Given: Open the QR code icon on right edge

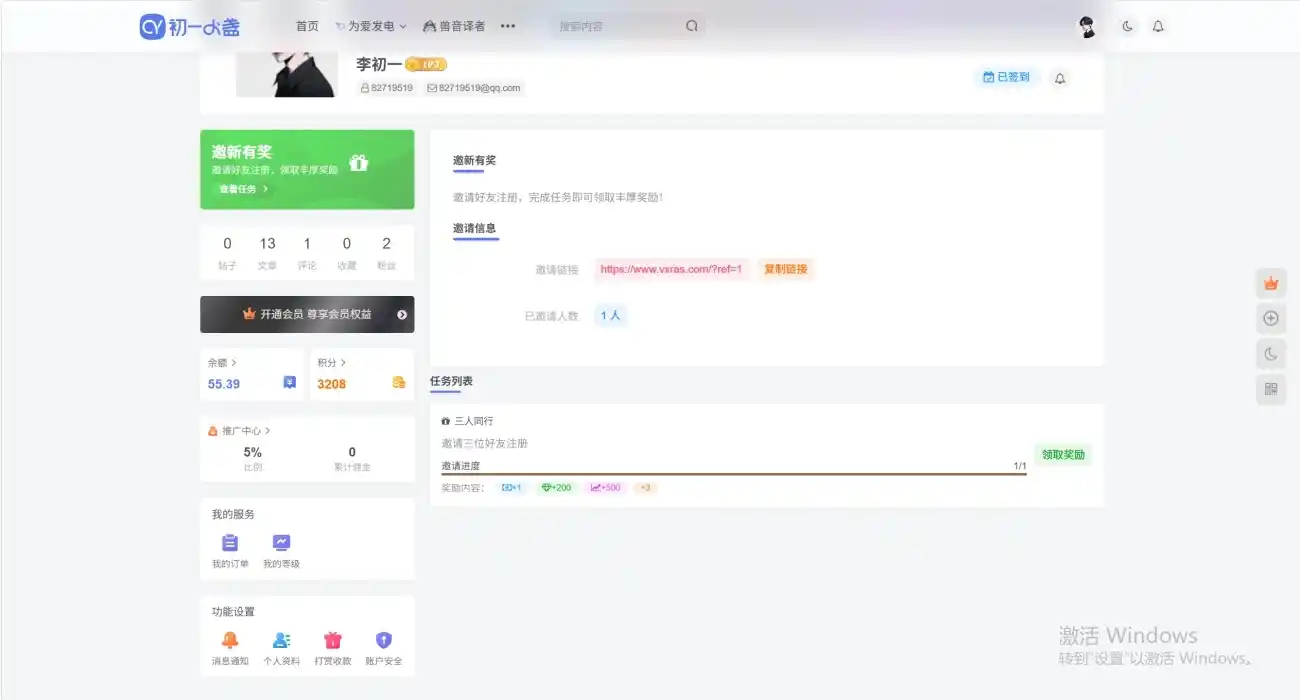Looking at the screenshot, I should [x=1271, y=389].
